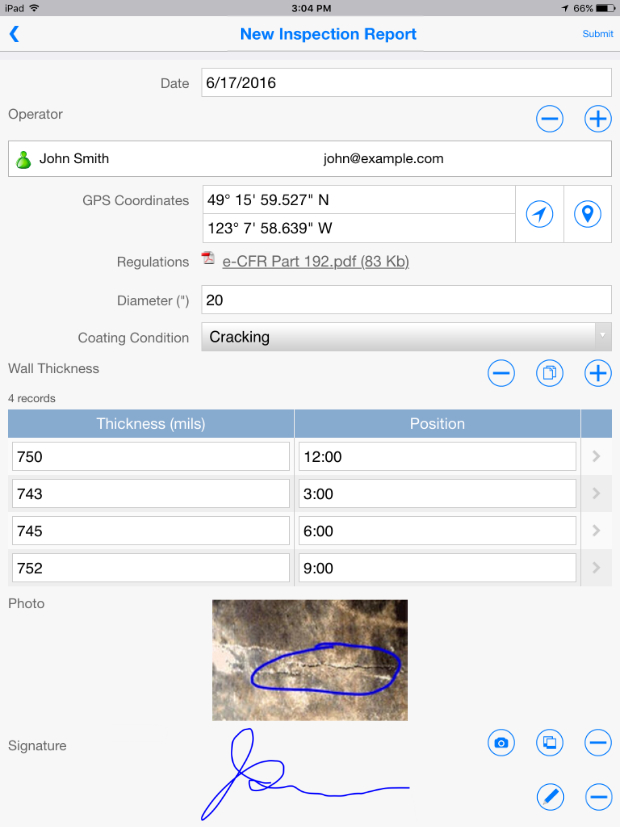Clear signature with minus icon
This screenshot has width=620, height=827.
(x=598, y=796)
